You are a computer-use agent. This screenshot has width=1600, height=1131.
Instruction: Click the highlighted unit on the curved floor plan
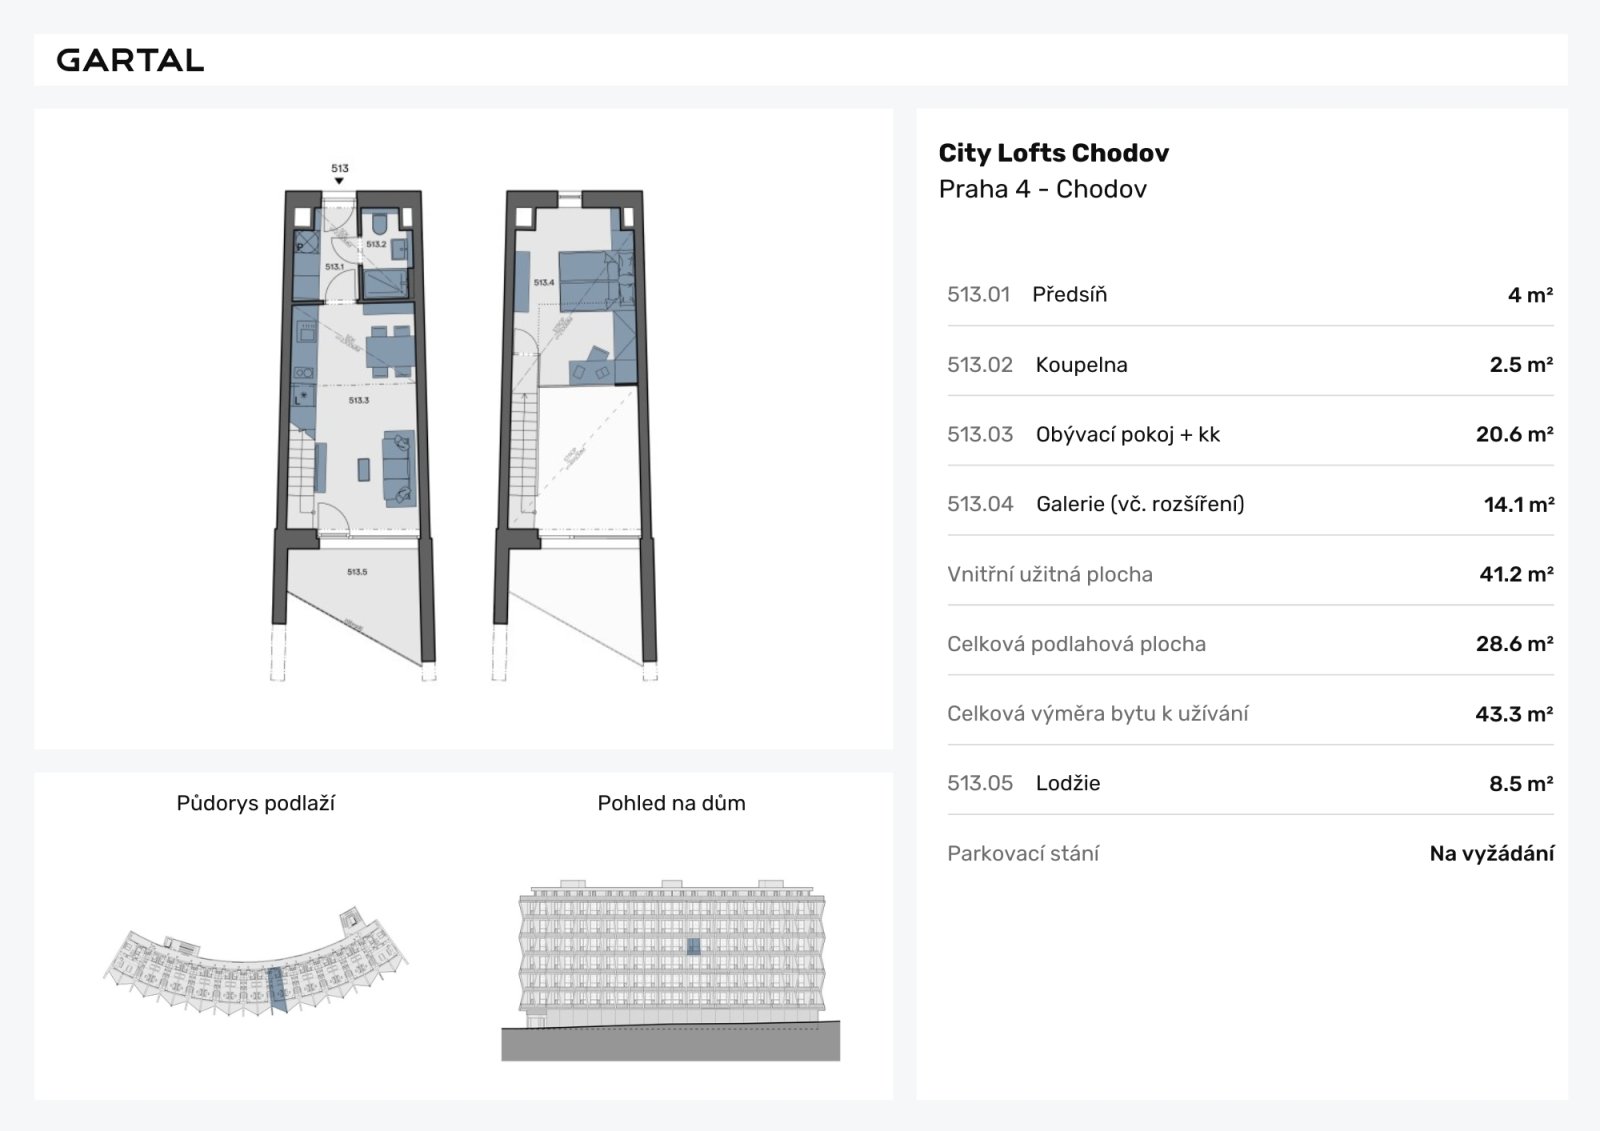(277, 990)
